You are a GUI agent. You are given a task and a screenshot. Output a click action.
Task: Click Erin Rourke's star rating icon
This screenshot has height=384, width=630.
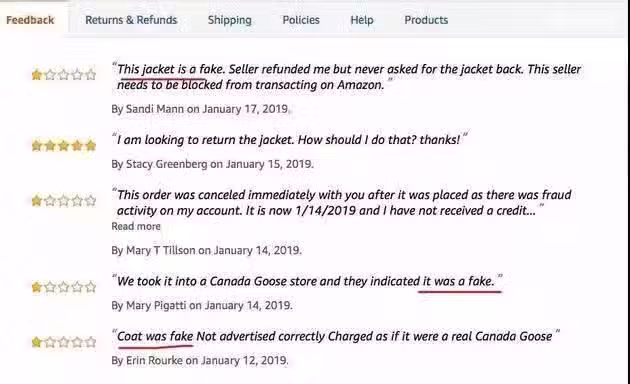[x=64, y=342]
